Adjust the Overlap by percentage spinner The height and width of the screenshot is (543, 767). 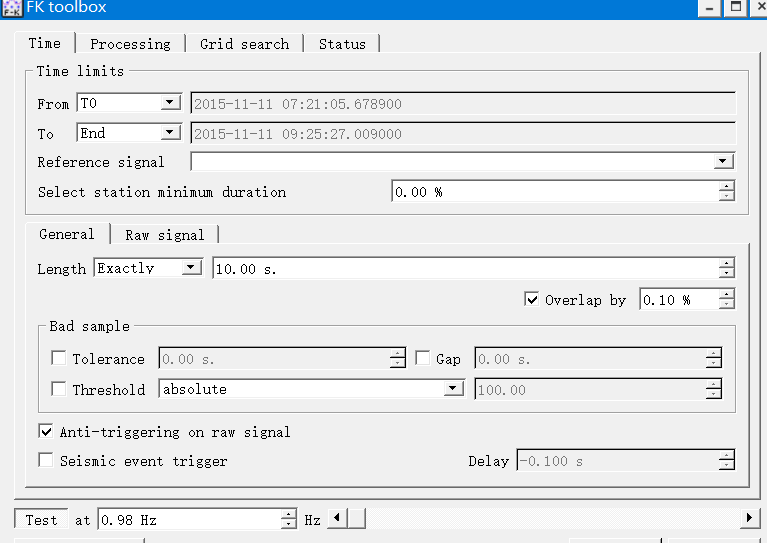tap(727, 300)
